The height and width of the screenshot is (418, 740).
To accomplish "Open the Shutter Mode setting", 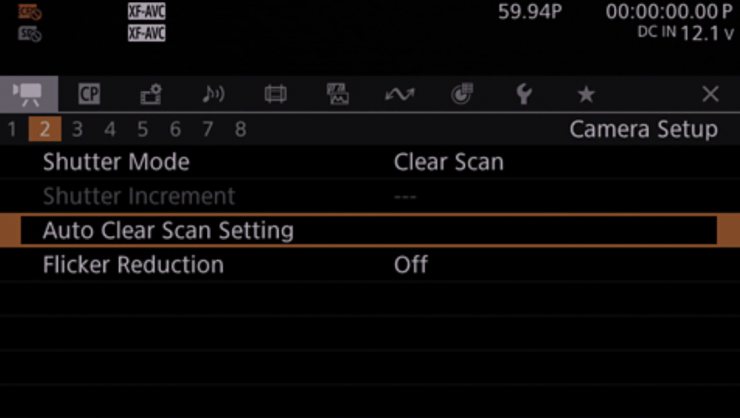I will pos(116,162).
